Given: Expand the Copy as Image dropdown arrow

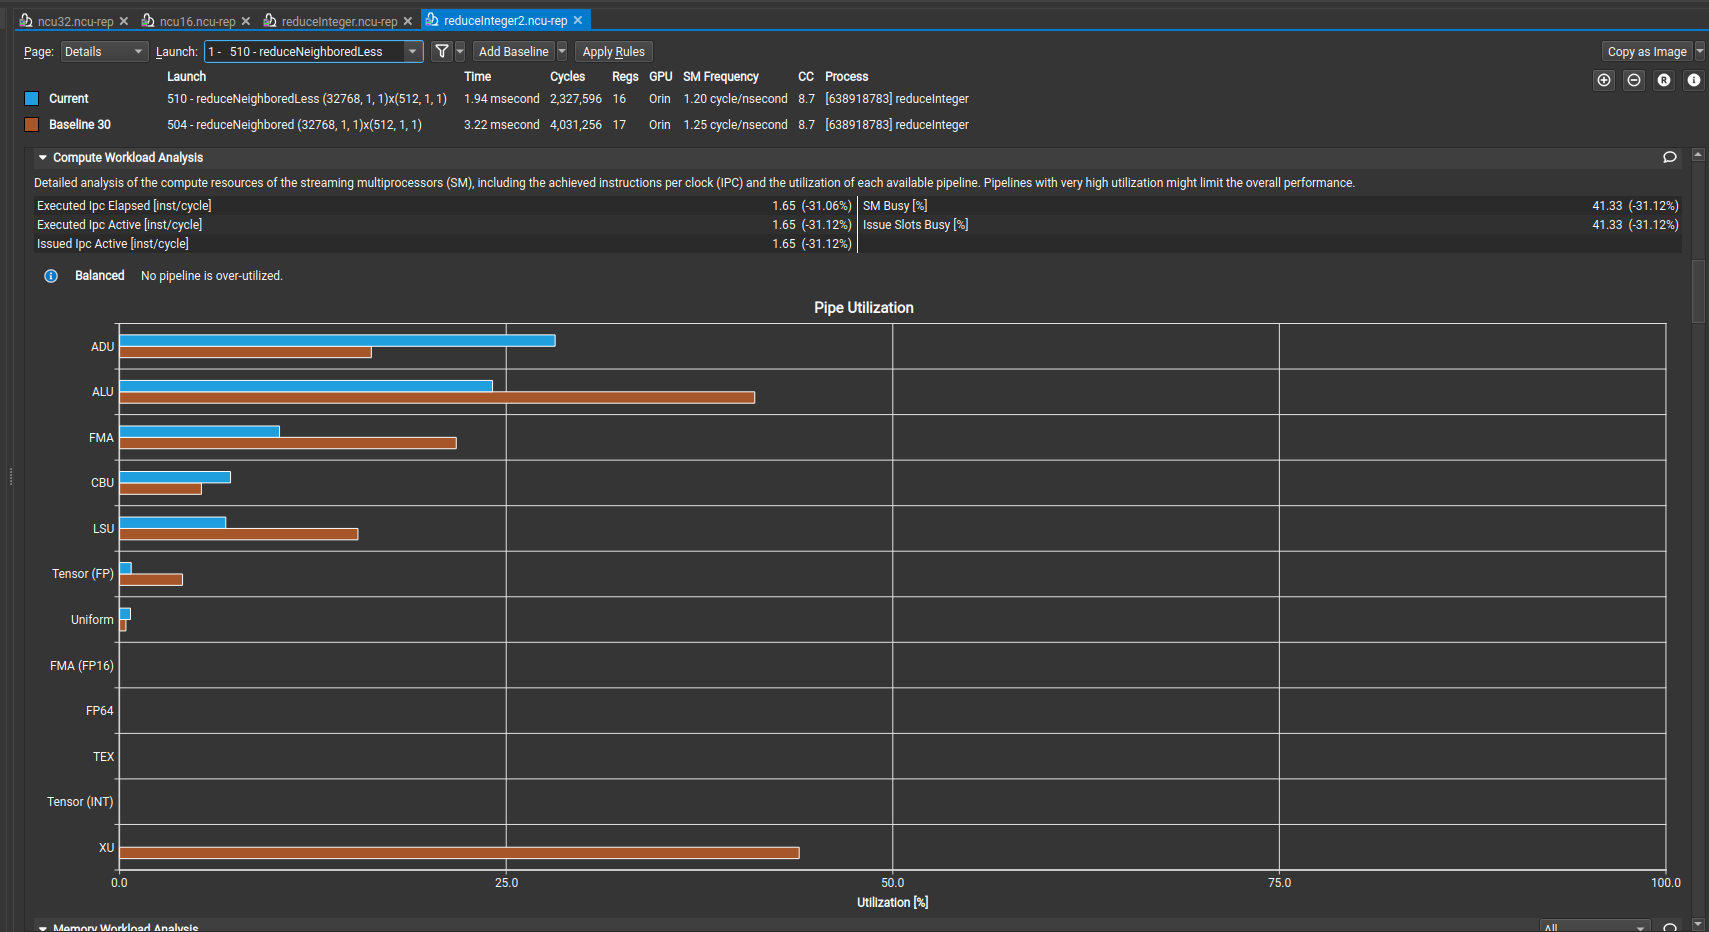Looking at the screenshot, I should 1700,51.
